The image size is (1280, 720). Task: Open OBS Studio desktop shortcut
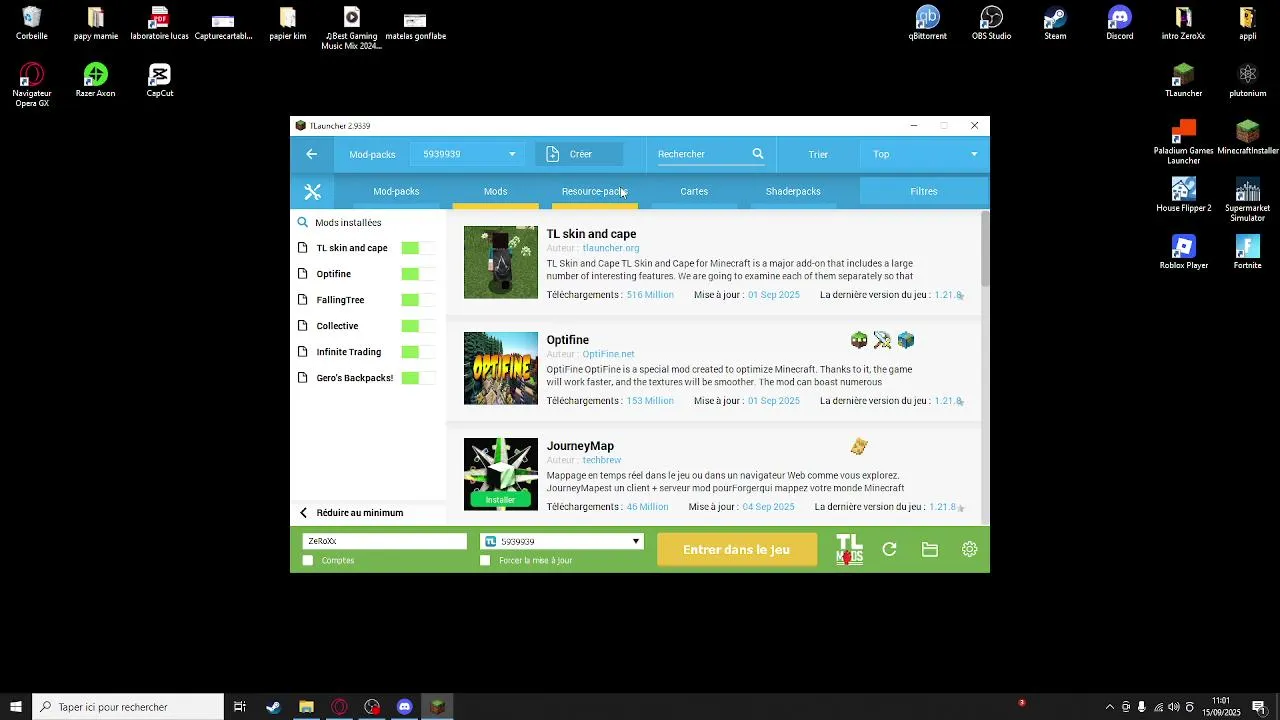point(991,24)
